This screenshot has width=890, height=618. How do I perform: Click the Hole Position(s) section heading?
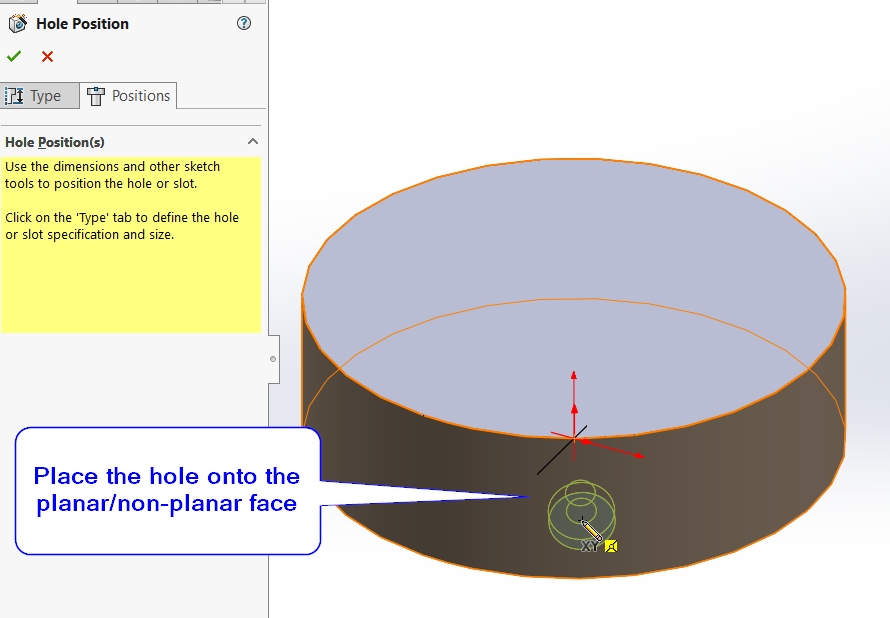coord(55,142)
